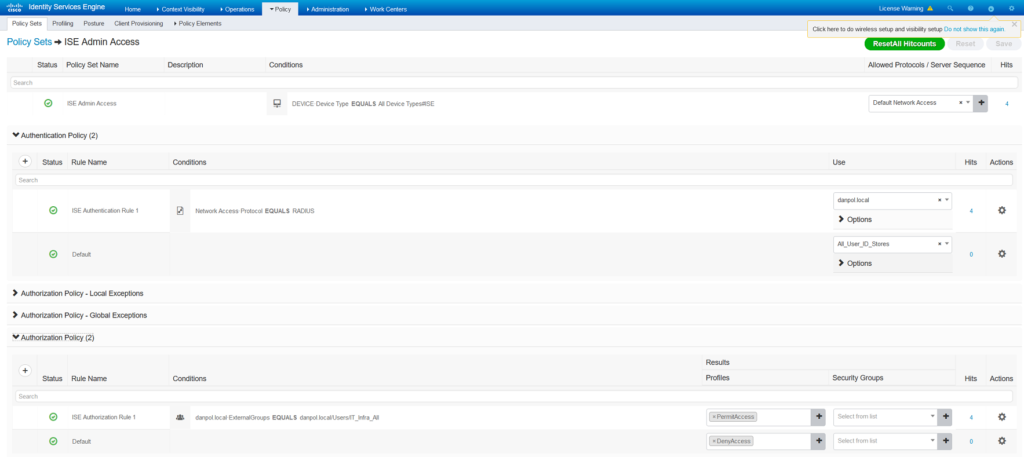Add a new authentication rule with plus icon
Image resolution: width=1024 pixels, height=457 pixels.
[25, 161]
